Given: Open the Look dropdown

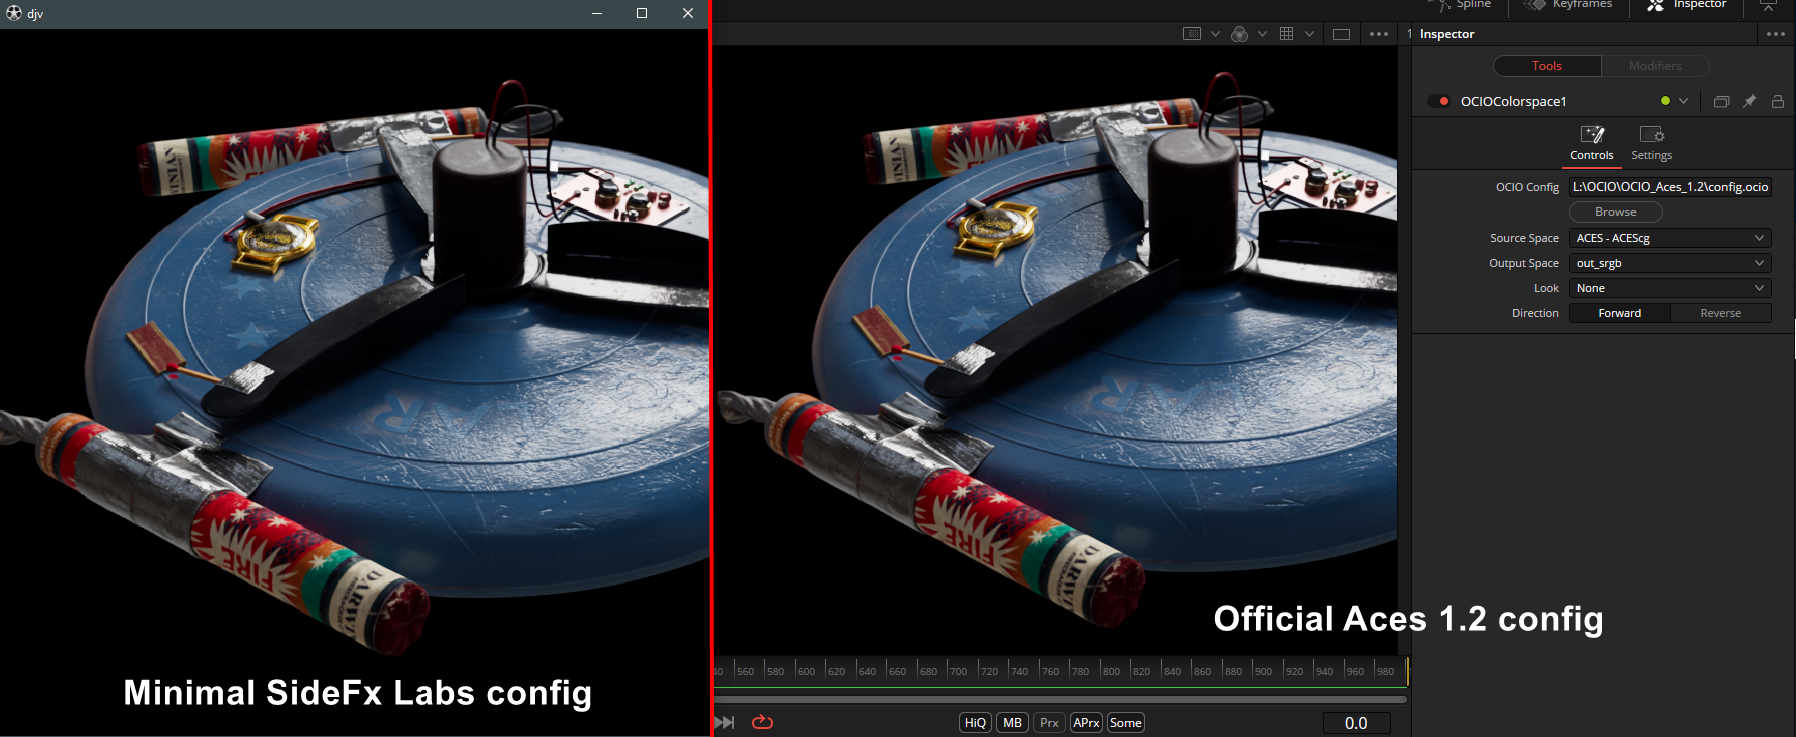Looking at the screenshot, I should 1670,288.
